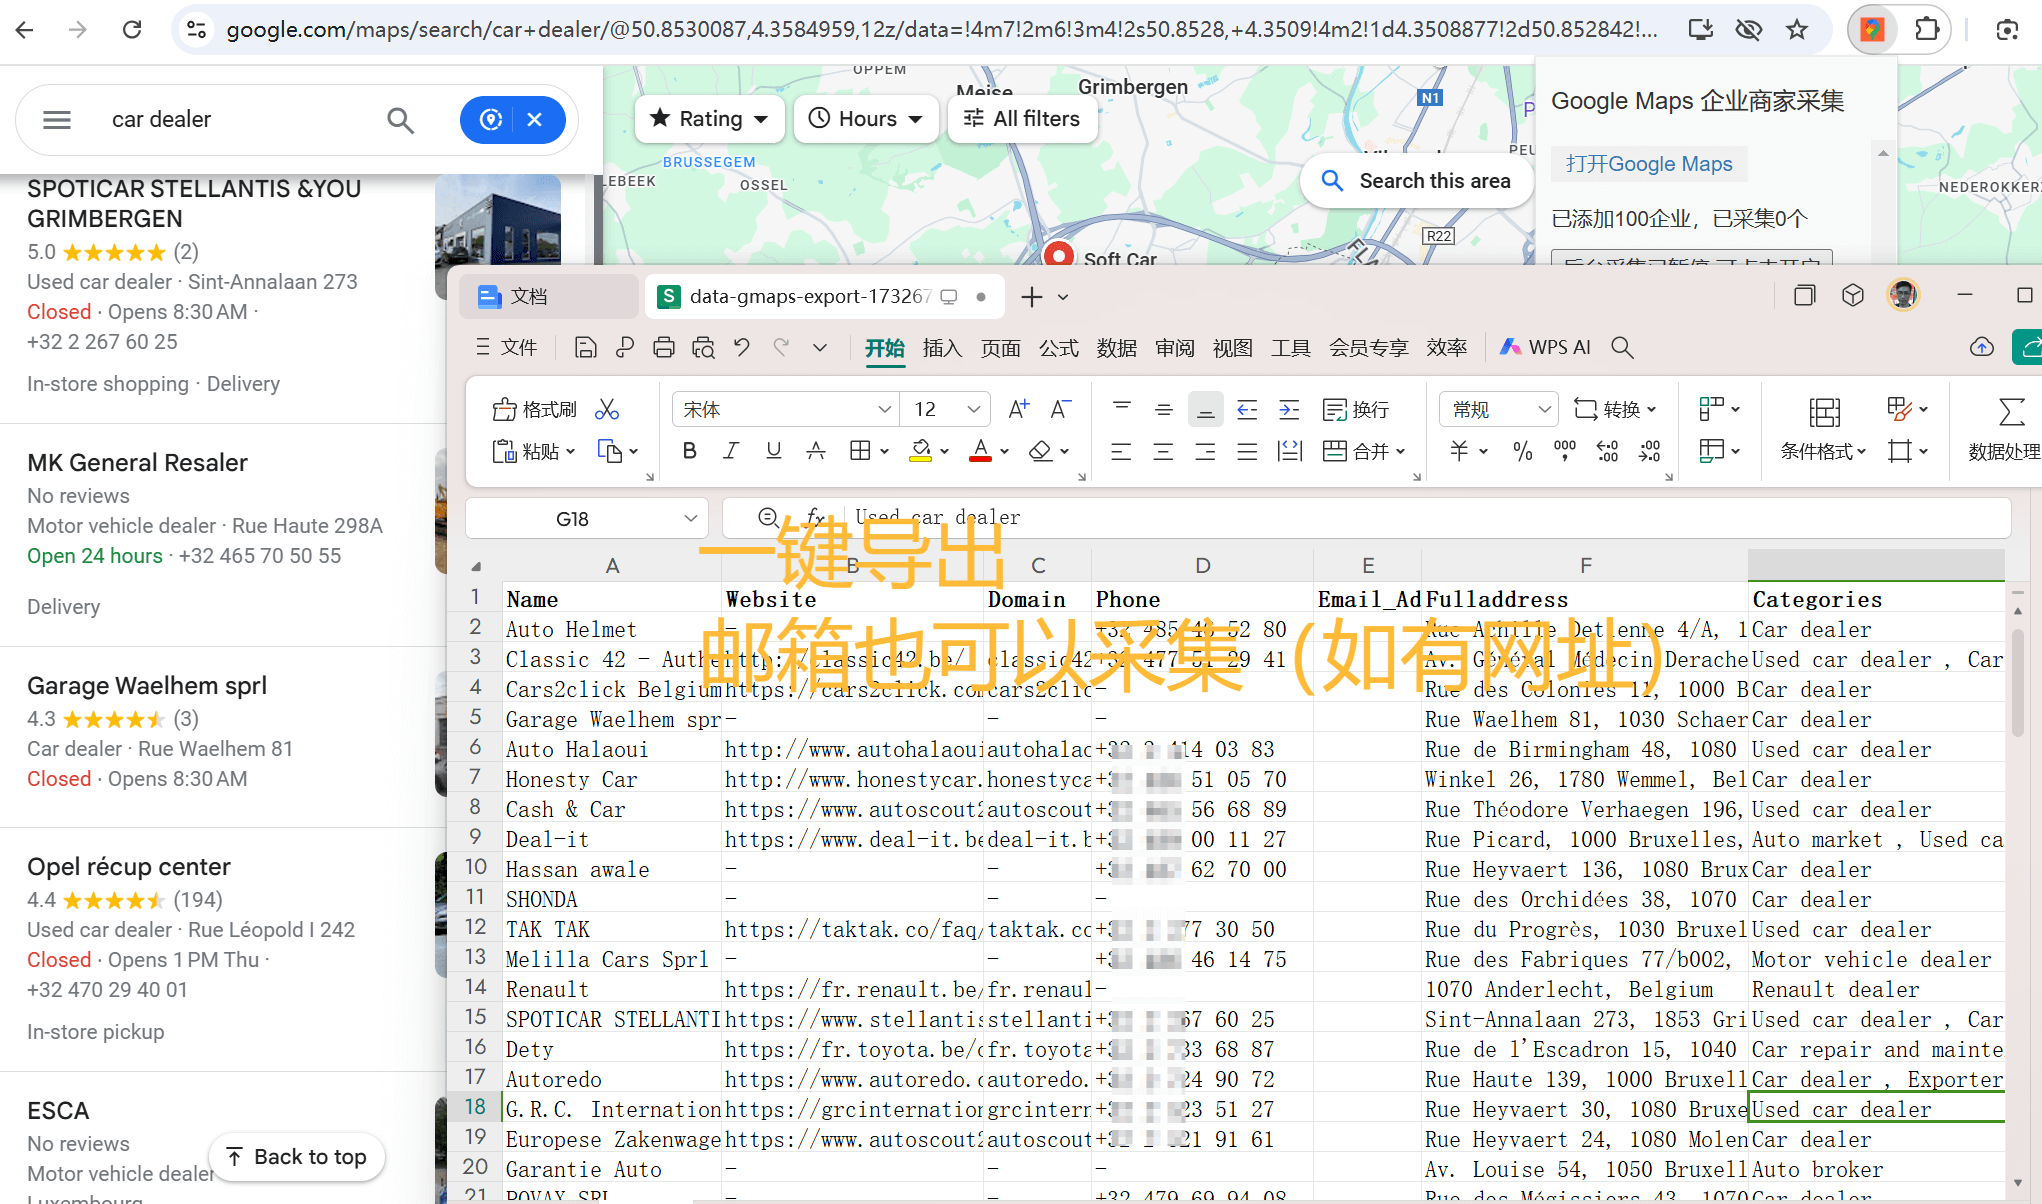Open the font color dropdown arrow
Viewport: 2042px width, 1204px height.
point(1004,452)
